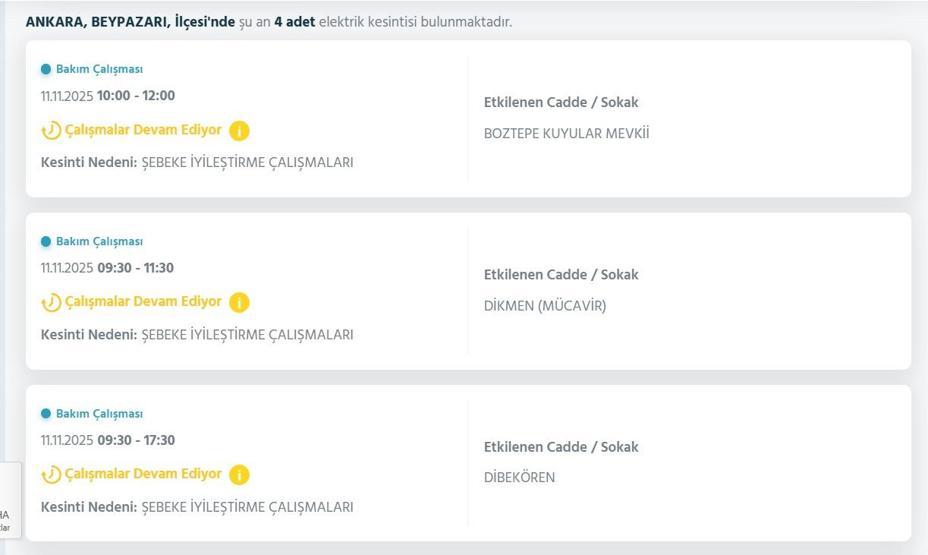This screenshot has width=928, height=555.
Task: Click the blue Bakım Çalışması dot in the BOZTEPE card
Action: pos(46,70)
